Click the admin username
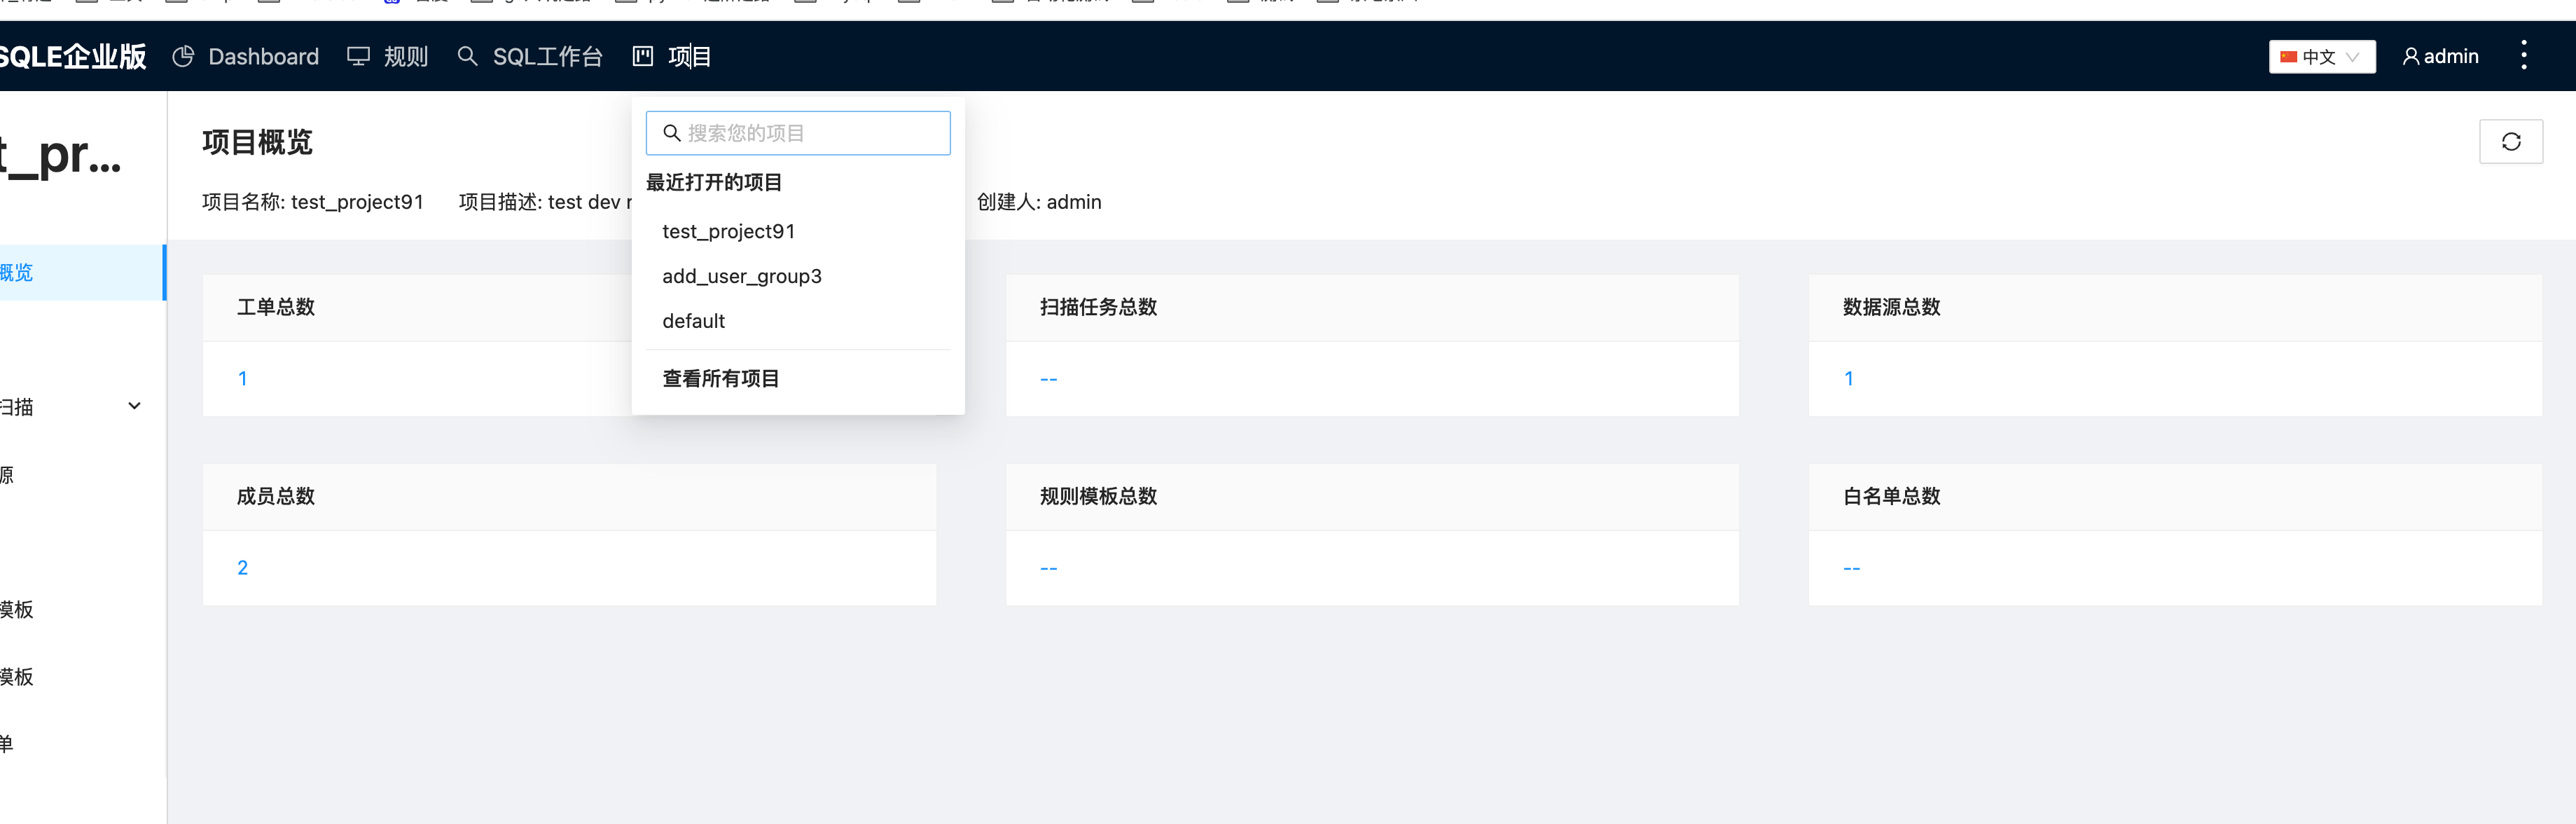Viewport: 2576px width, 824px height. point(2451,57)
